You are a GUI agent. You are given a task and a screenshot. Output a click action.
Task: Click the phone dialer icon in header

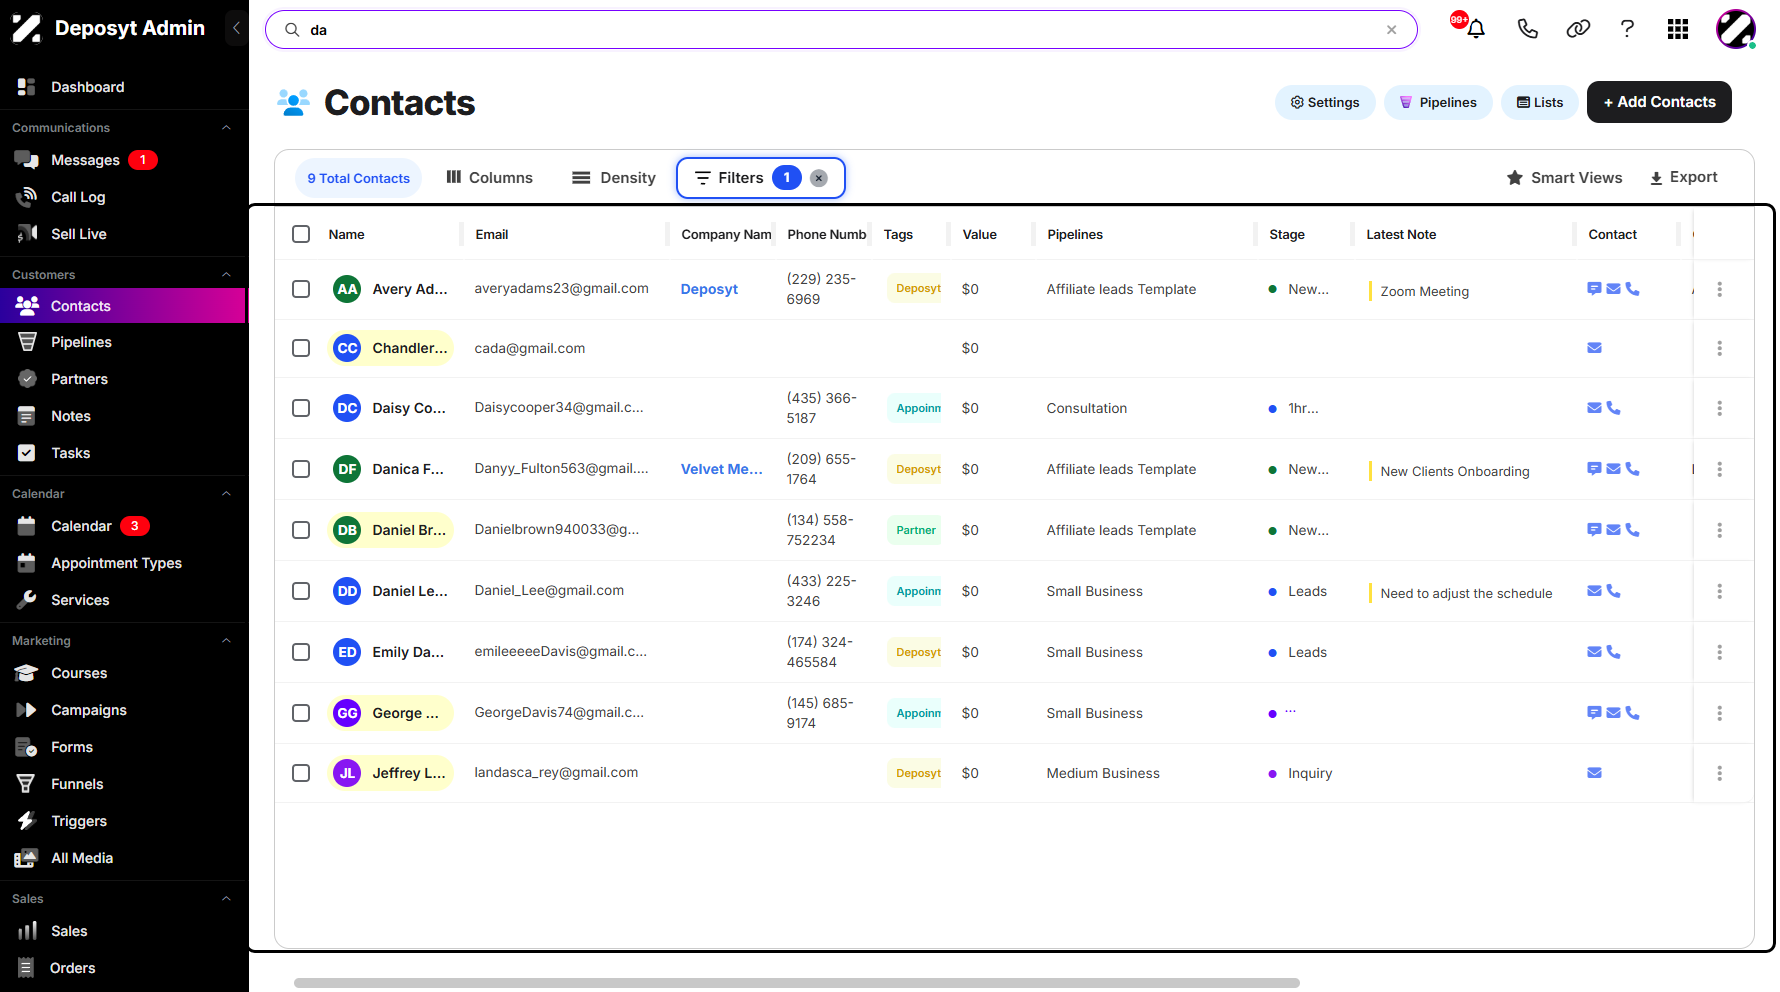1527,29
